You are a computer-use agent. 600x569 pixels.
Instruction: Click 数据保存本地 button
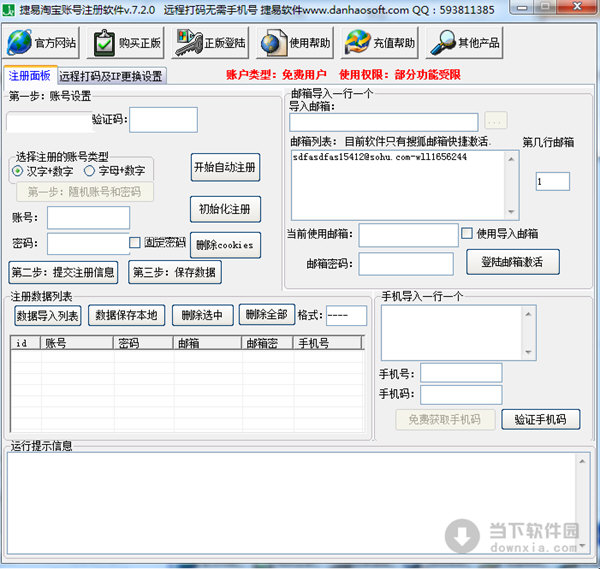(x=126, y=315)
